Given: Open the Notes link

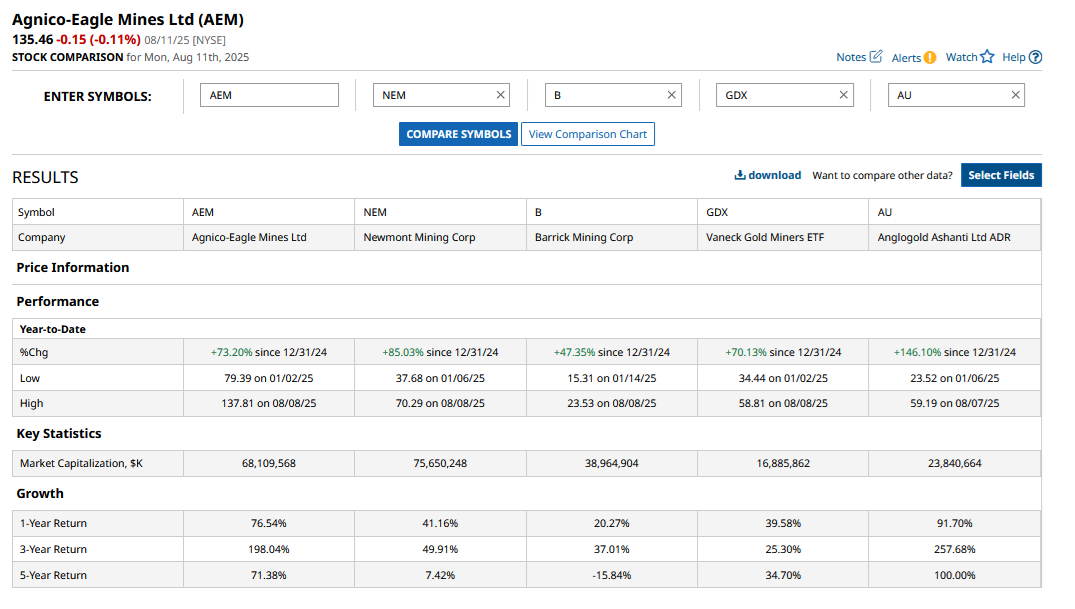Looking at the screenshot, I should tap(851, 58).
